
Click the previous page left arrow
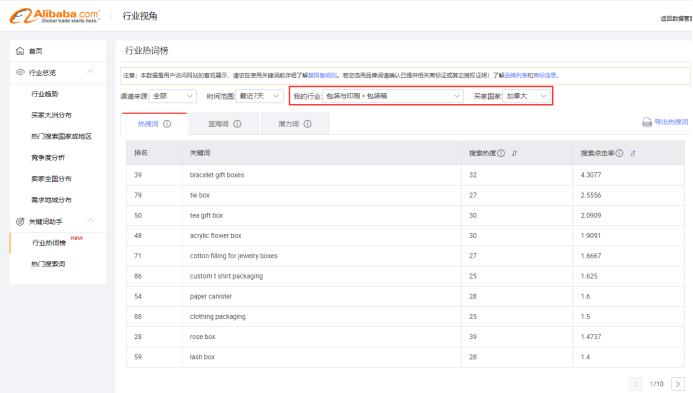point(635,384)
